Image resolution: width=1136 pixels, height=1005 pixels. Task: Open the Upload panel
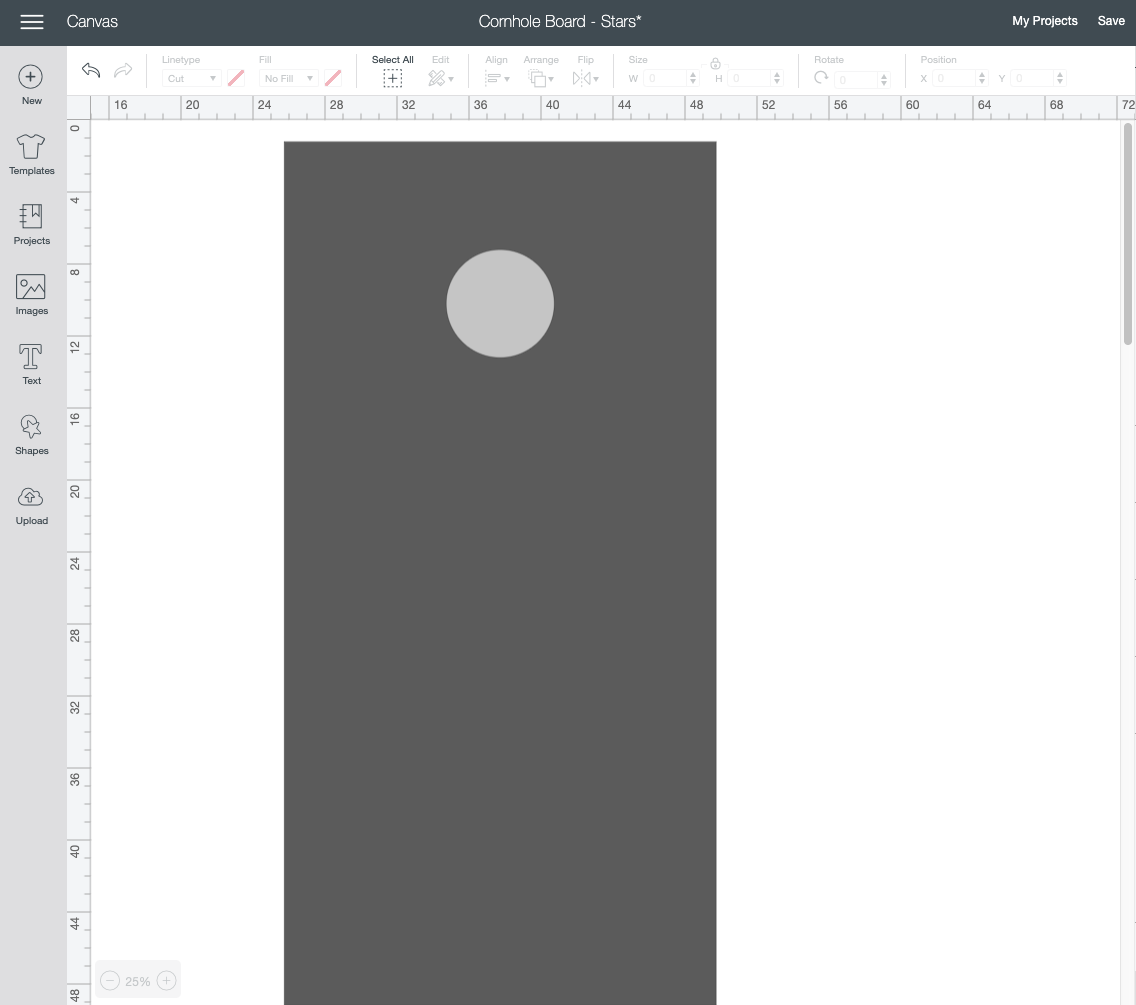(31, 504)
